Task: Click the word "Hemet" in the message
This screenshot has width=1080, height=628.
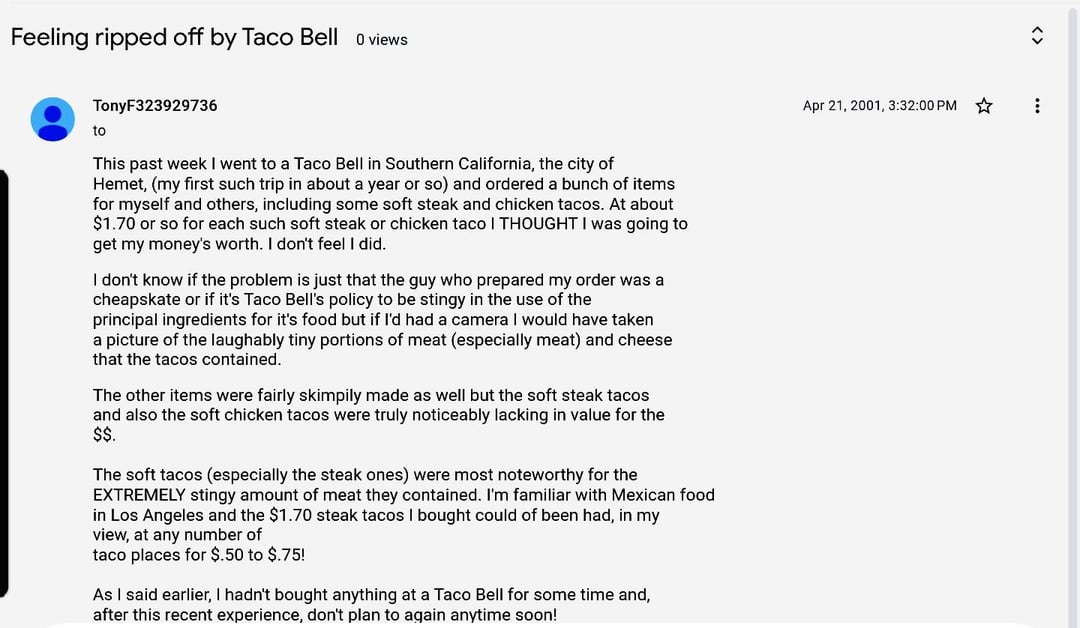Action: [x=117, y=184]
